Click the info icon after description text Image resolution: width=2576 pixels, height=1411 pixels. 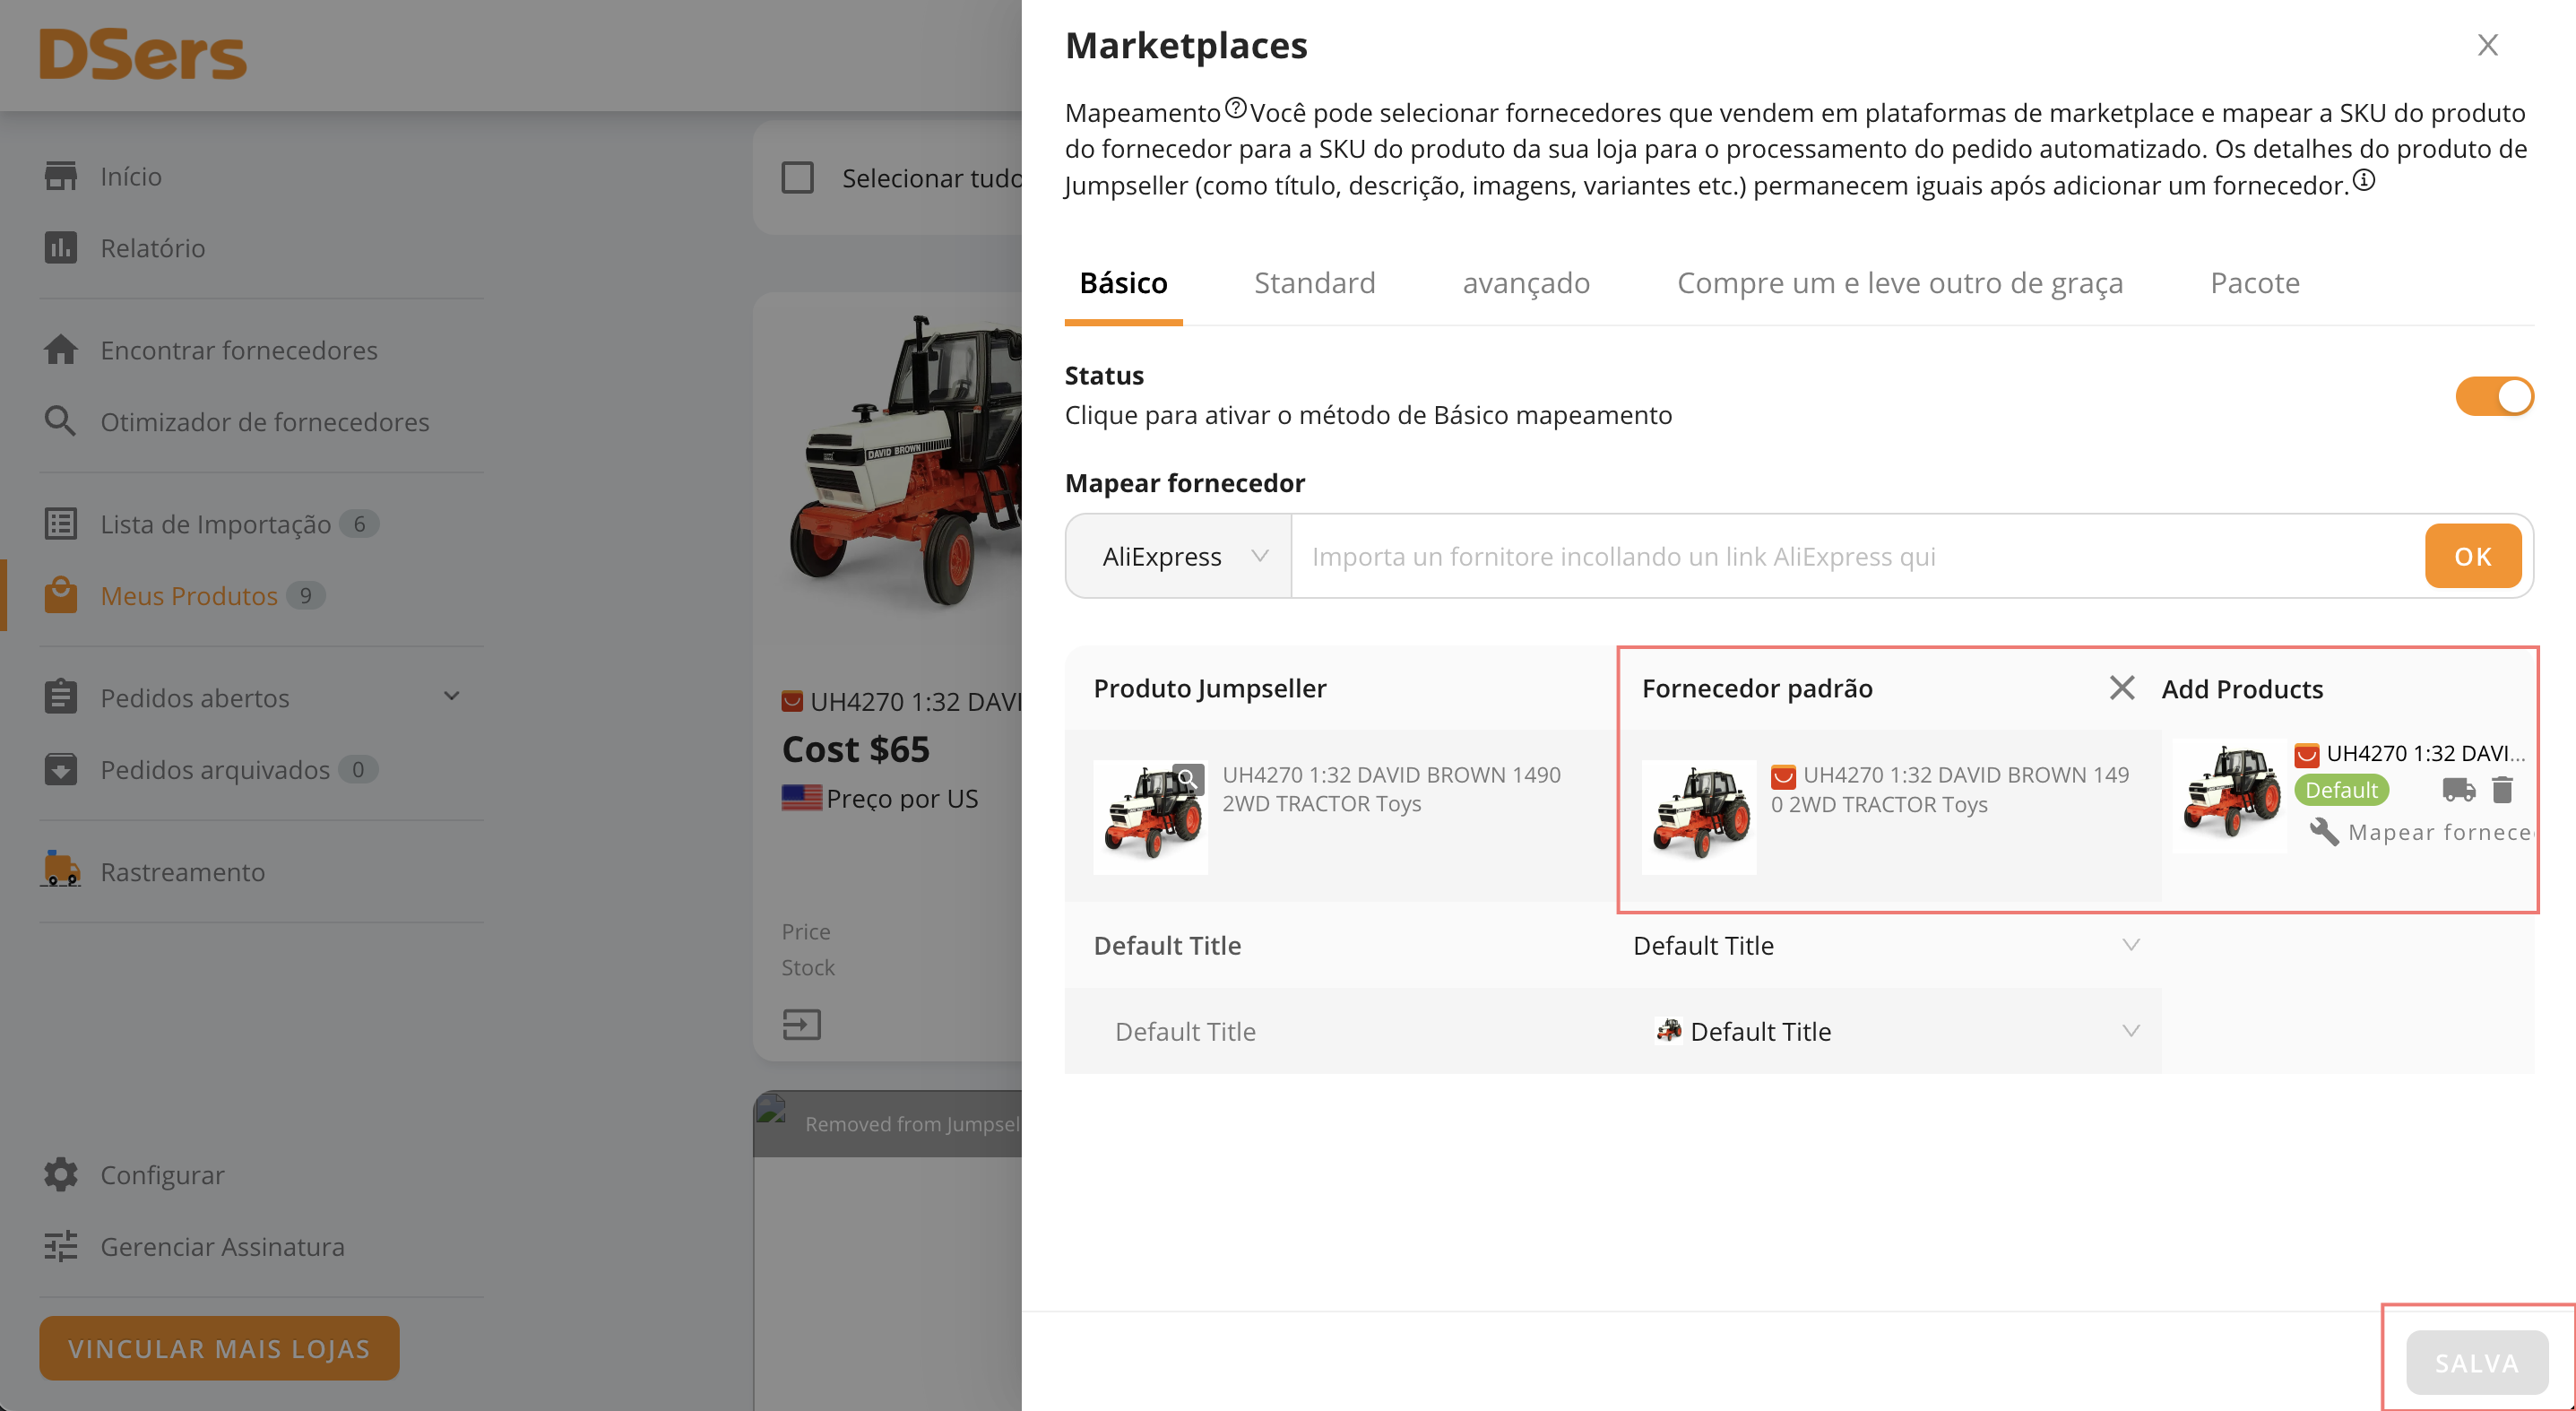[x=2364, y=181]
